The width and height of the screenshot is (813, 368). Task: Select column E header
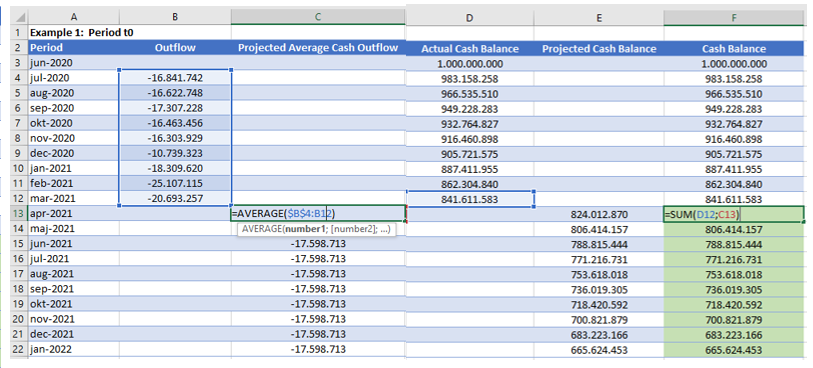[598, 18]
